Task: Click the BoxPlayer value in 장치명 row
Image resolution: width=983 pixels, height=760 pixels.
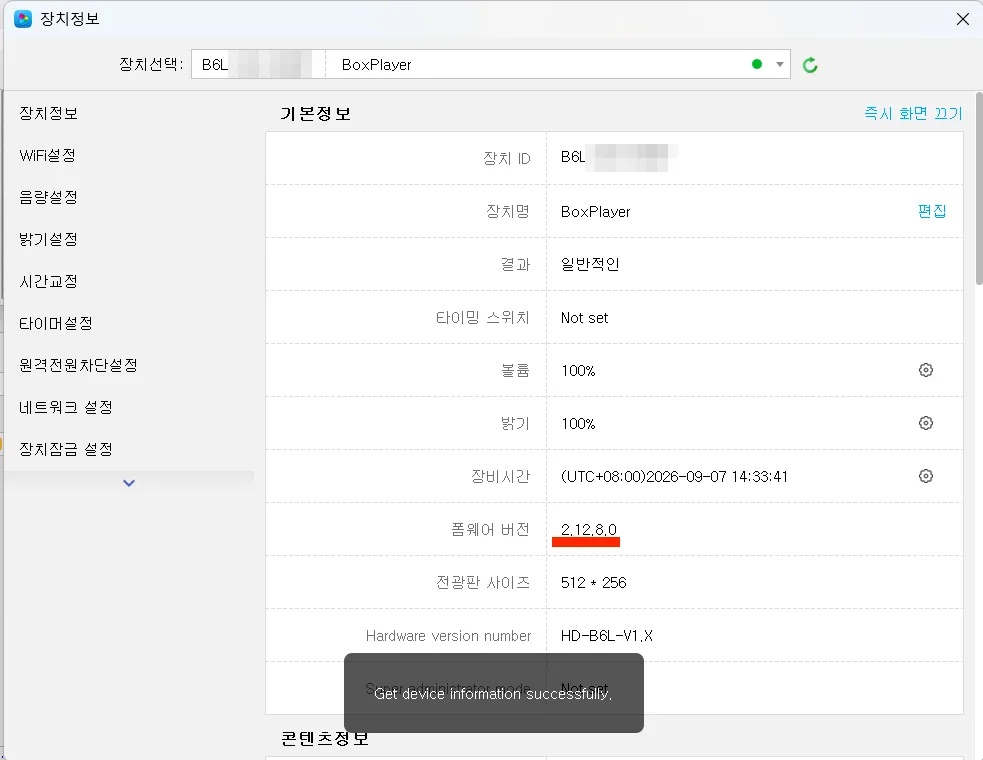Action: (596, 212)
